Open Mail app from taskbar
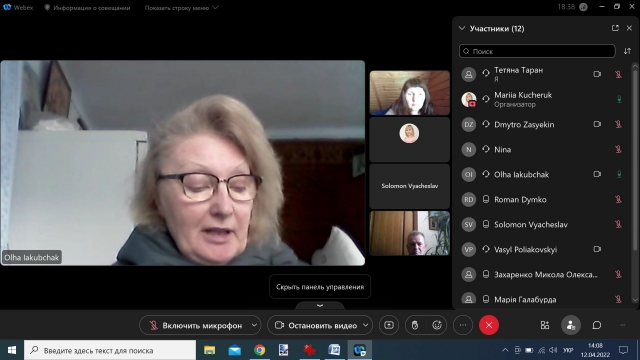640x360 pixels. click(234, 350)
